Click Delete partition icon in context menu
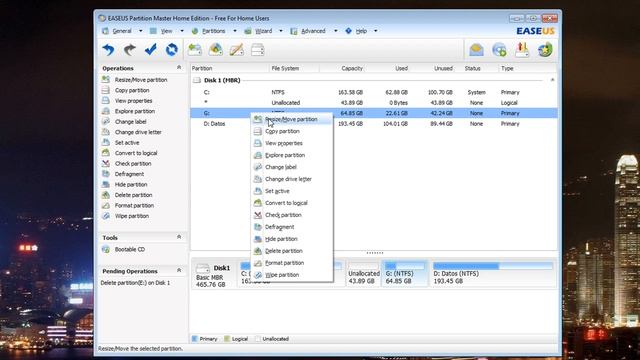This screenshot has width=640, height=360. 258,251
